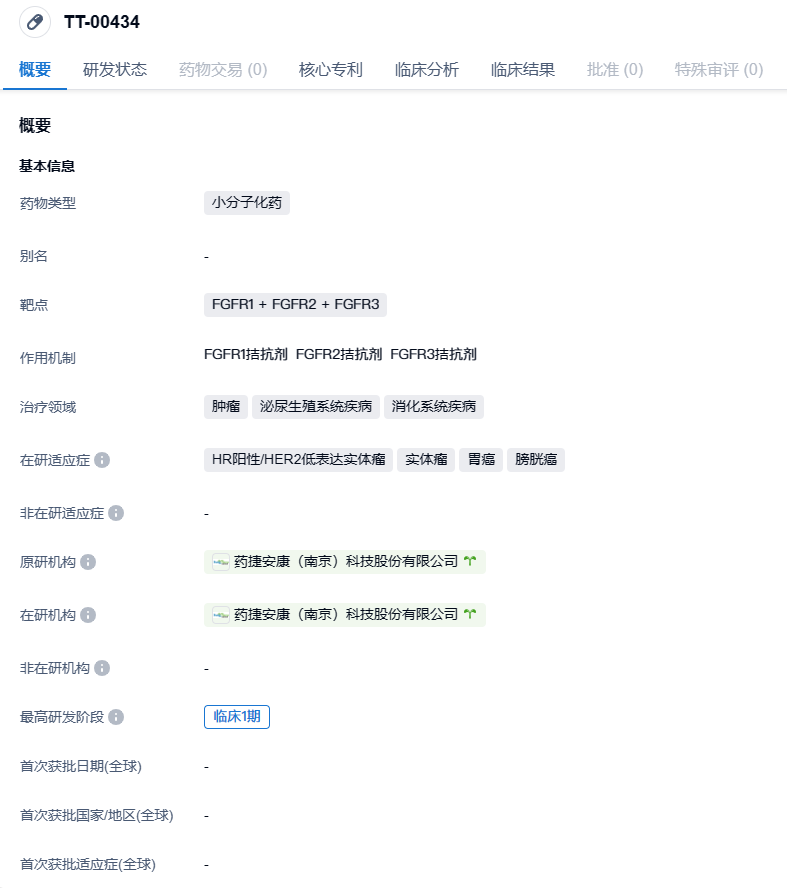
Task: Click info icon next to 最高研发阶段
Action: pos(116,717)
